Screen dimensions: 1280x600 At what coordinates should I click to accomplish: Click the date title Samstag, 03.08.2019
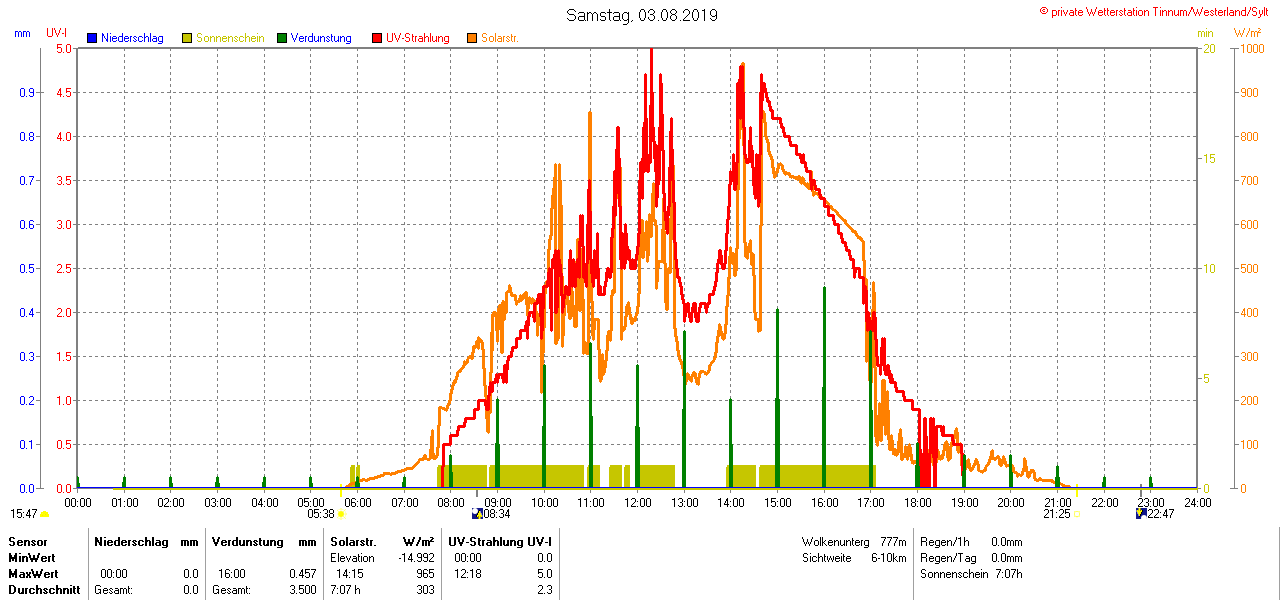coord(641,15)
